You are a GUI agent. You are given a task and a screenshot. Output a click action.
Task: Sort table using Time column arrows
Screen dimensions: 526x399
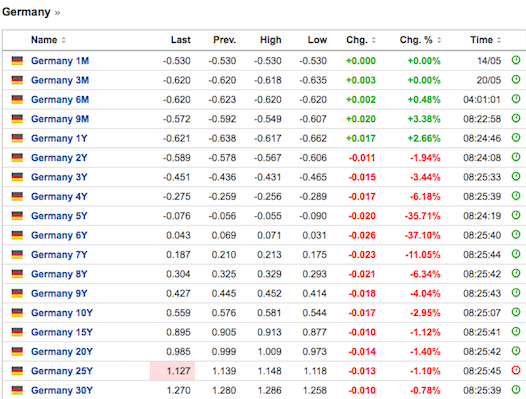(x=499, y=40)
